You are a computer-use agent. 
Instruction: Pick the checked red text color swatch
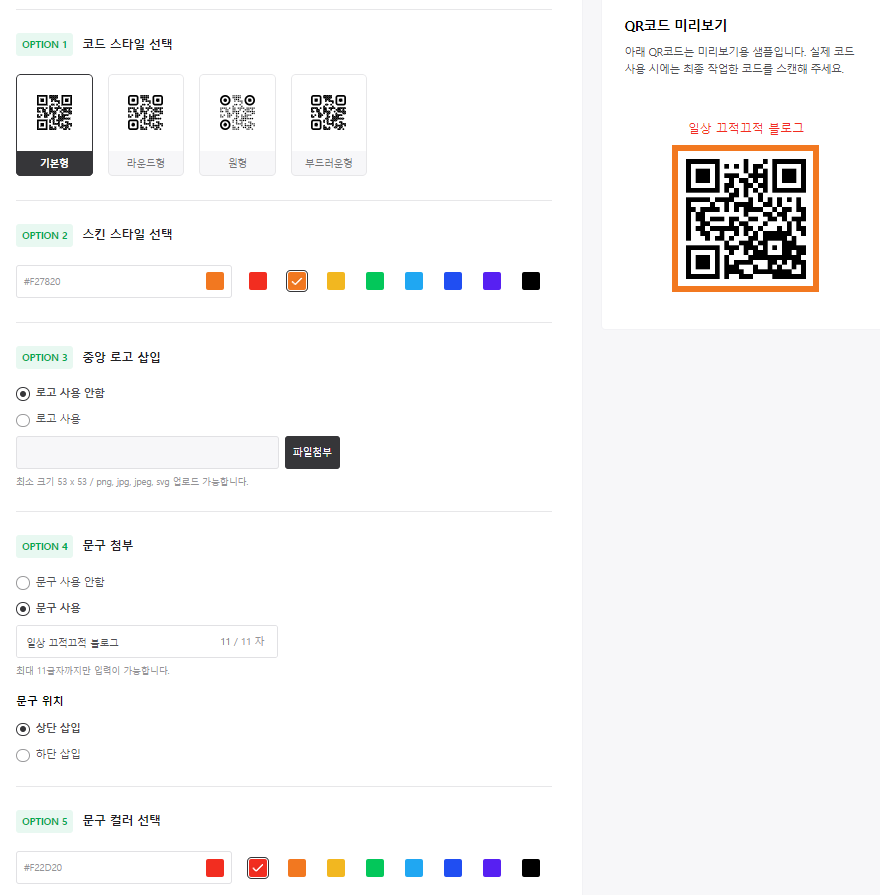(x=258, y=868)
